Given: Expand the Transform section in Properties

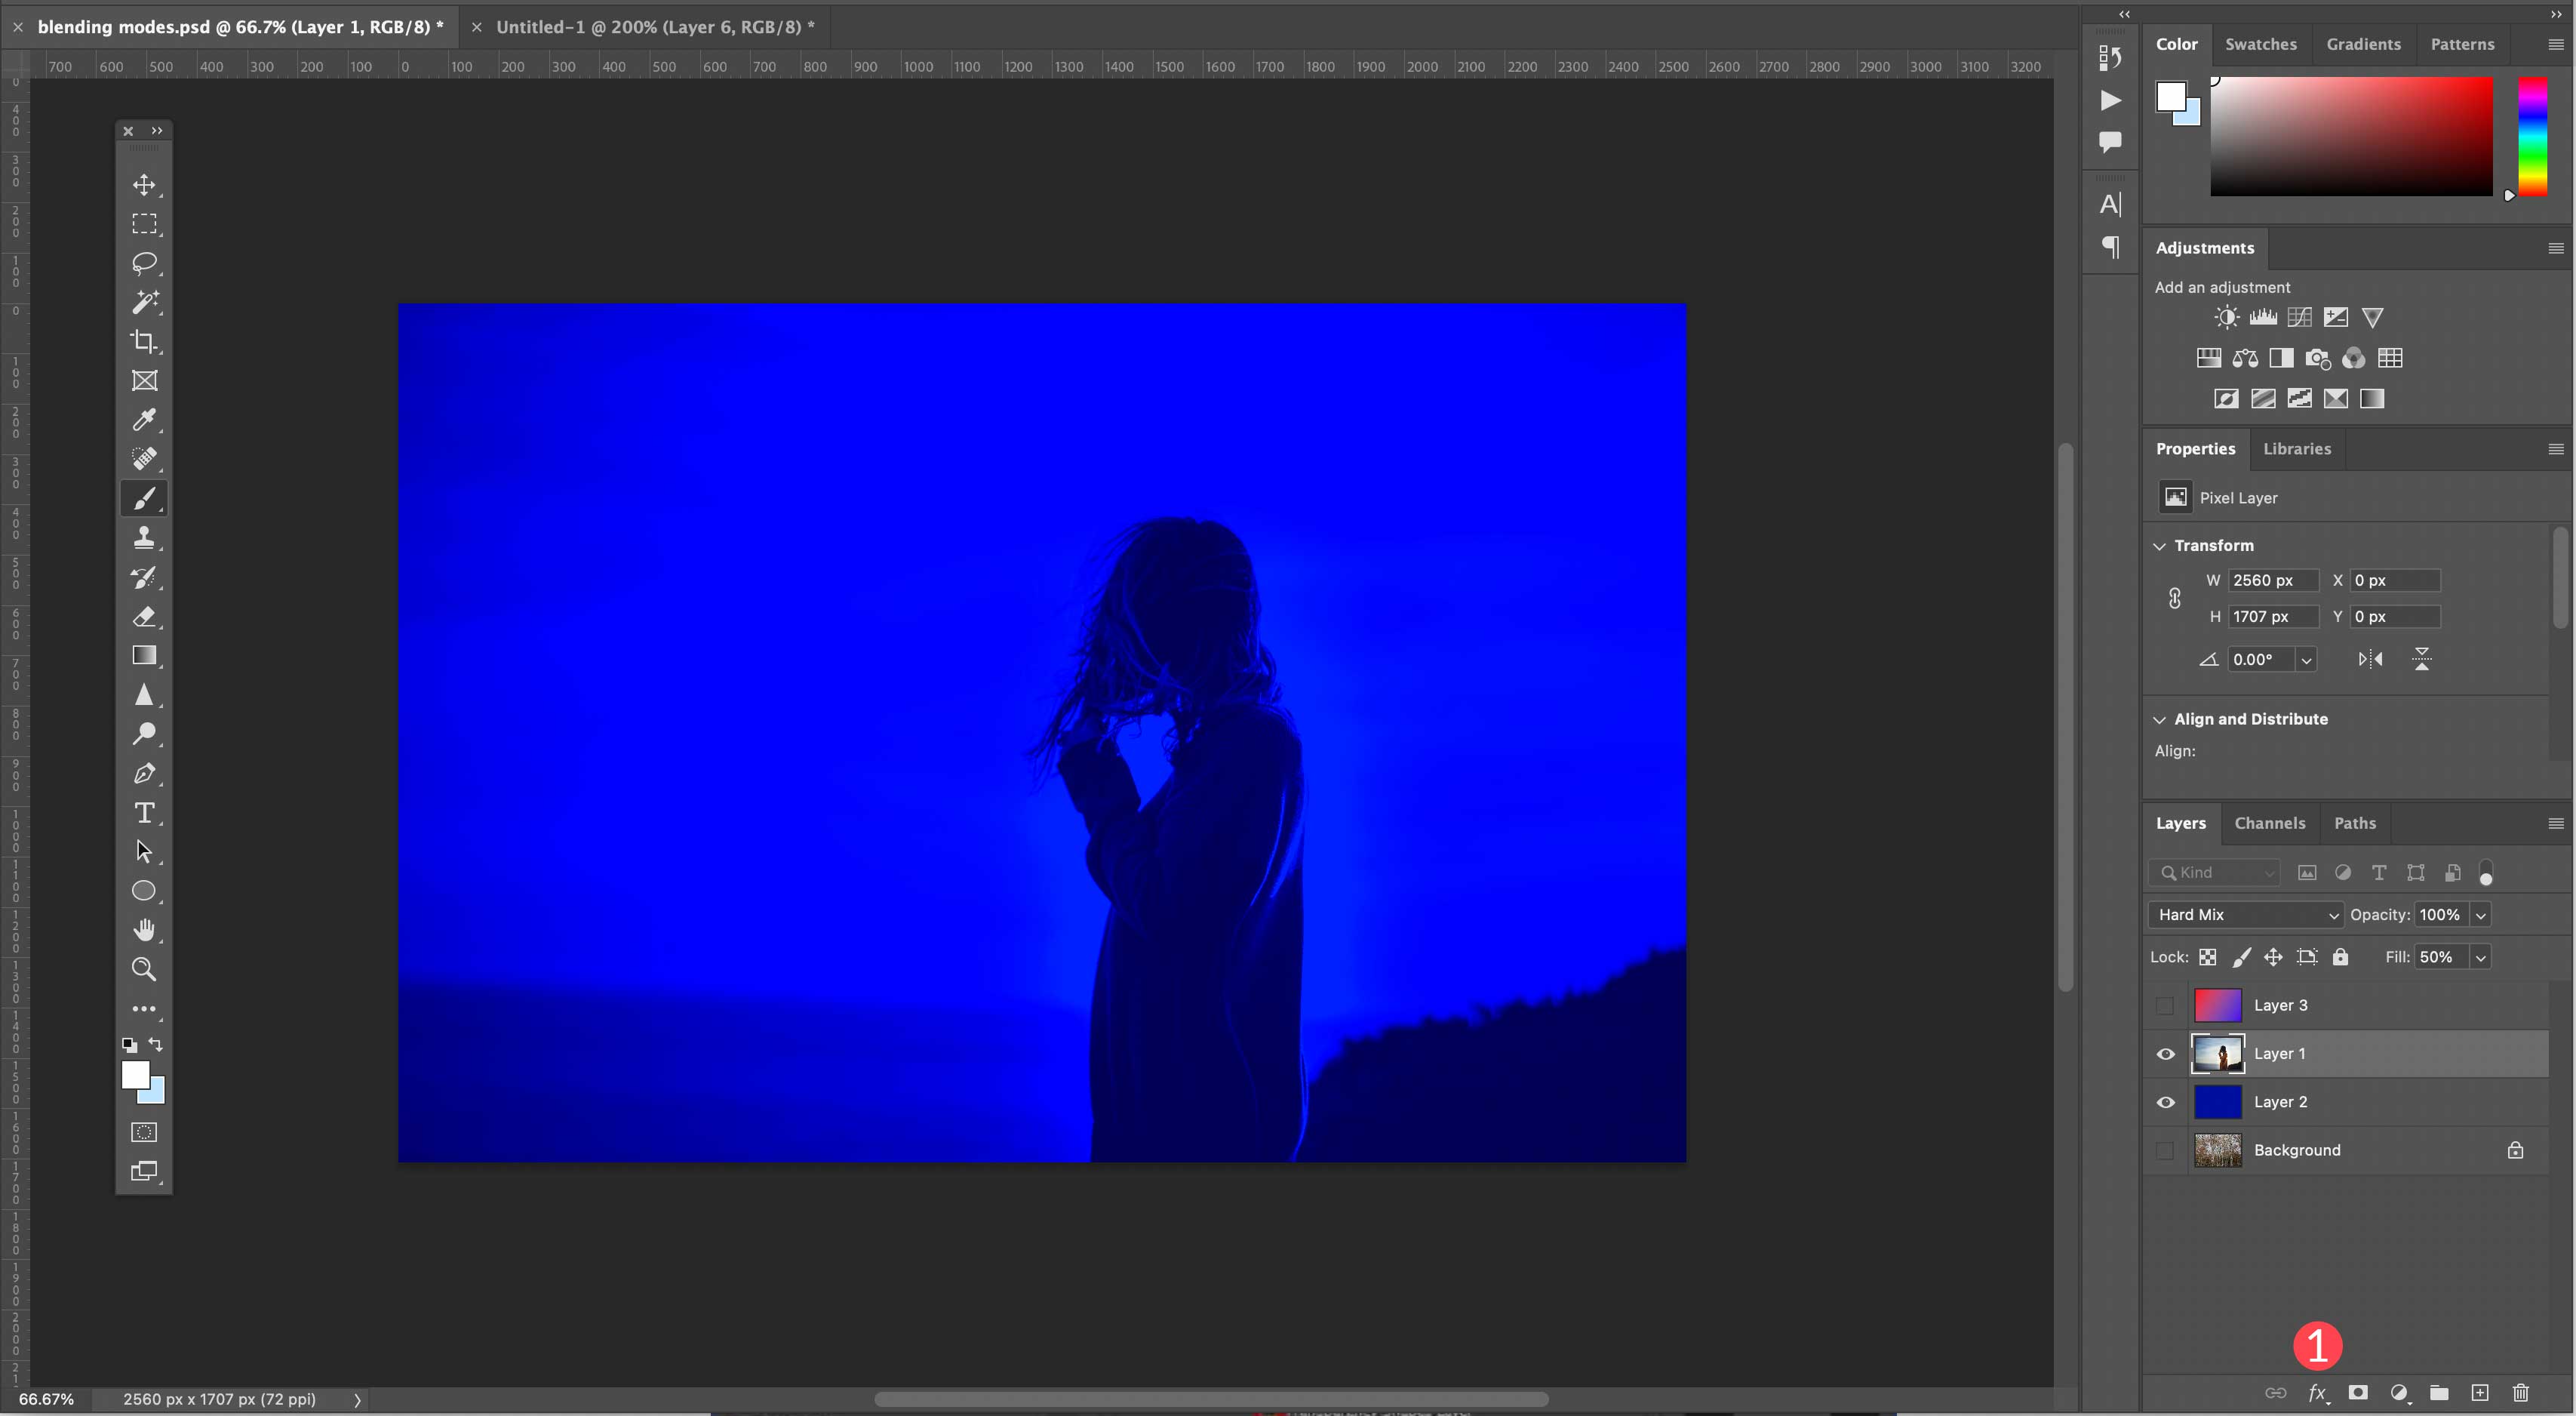Looking at the screenshot, I should click(2159, 544).
